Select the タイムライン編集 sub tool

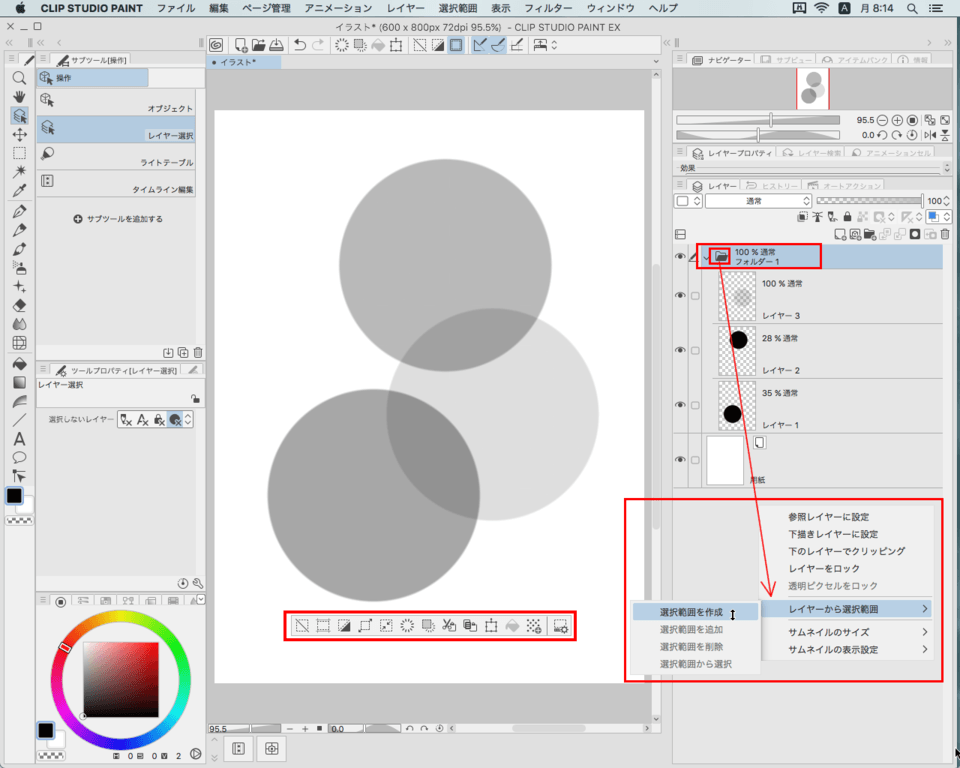click(x=116, y=183)
